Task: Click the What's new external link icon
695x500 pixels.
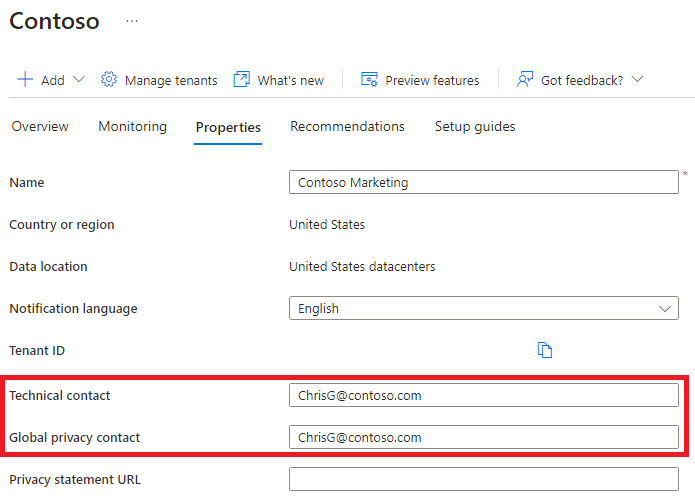Action: click(x=242, y=80)
